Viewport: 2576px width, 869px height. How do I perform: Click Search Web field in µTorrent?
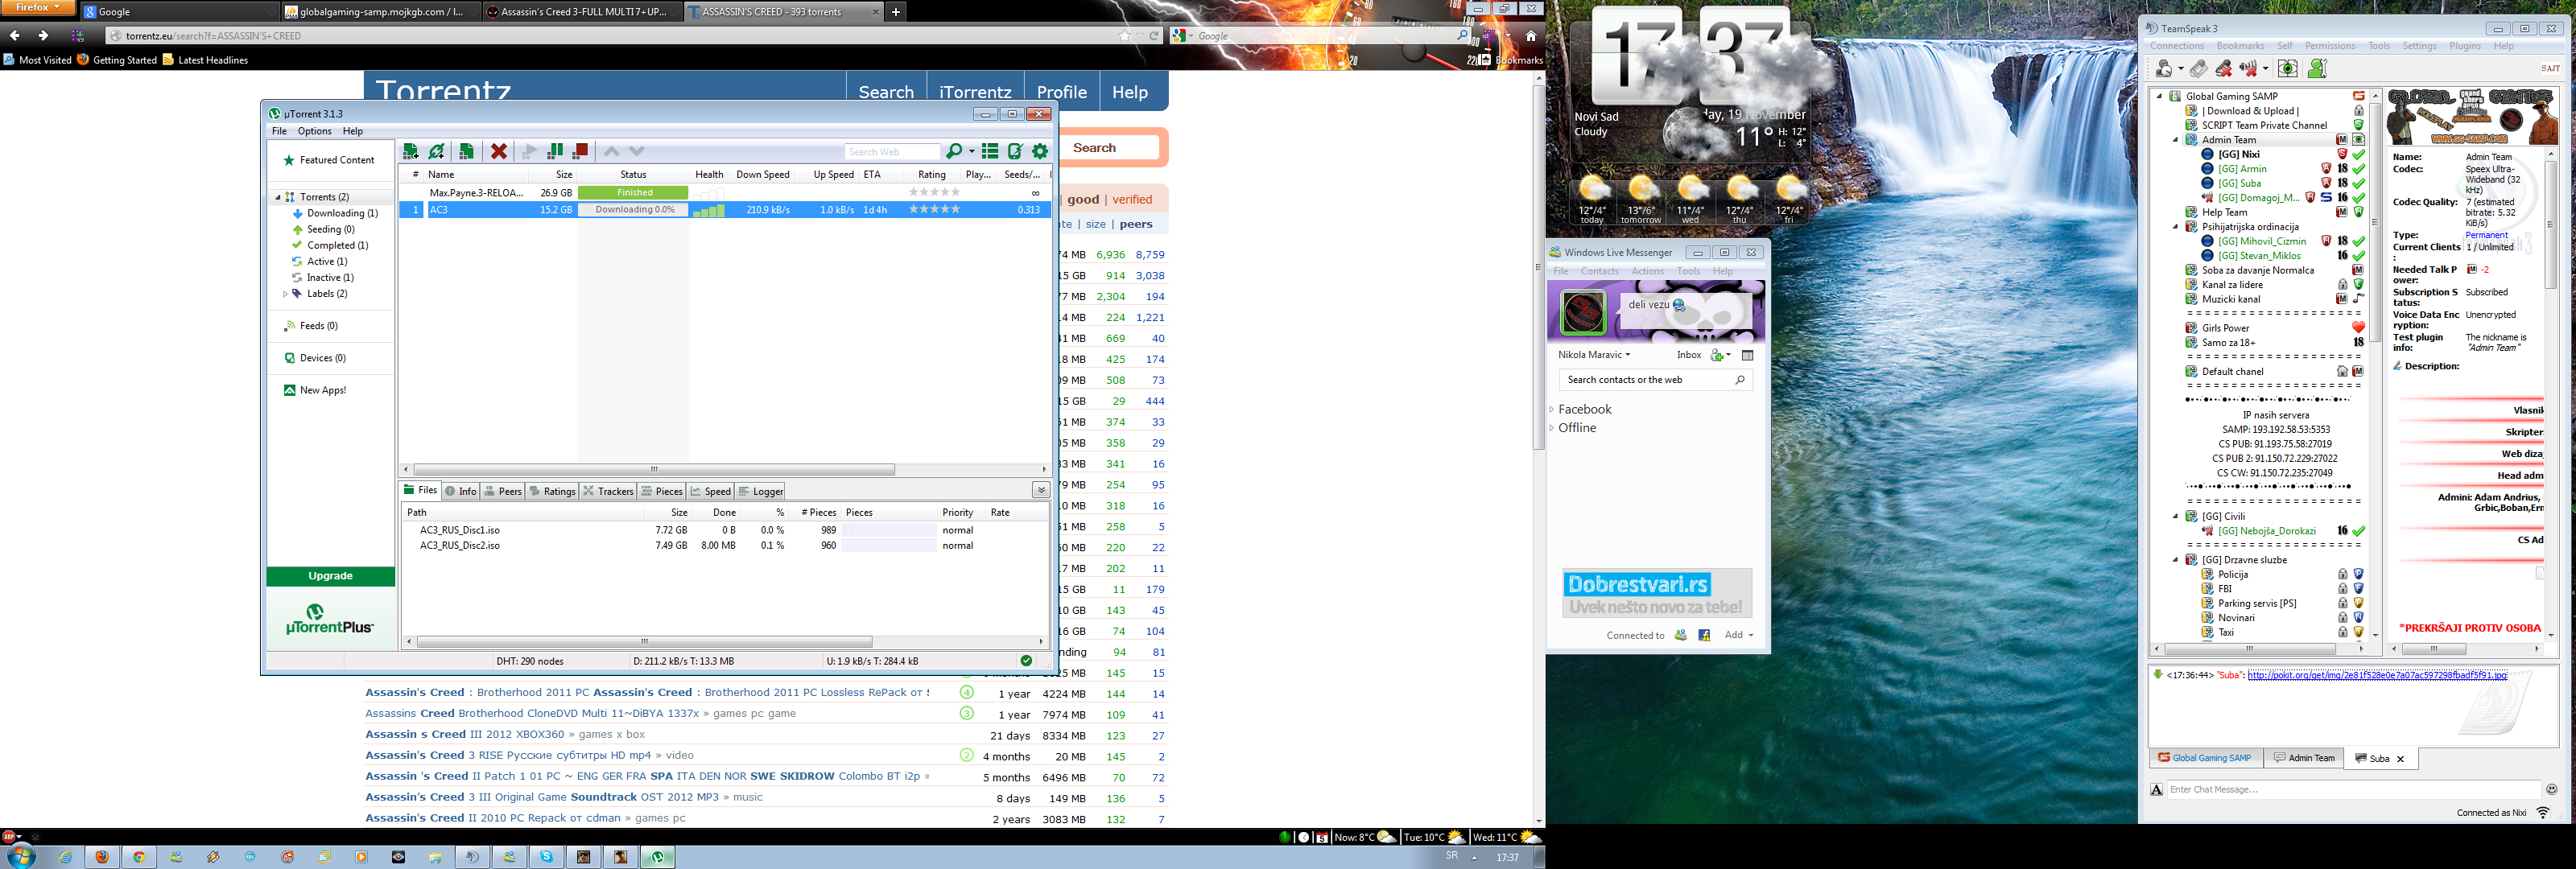coord(892,152)
